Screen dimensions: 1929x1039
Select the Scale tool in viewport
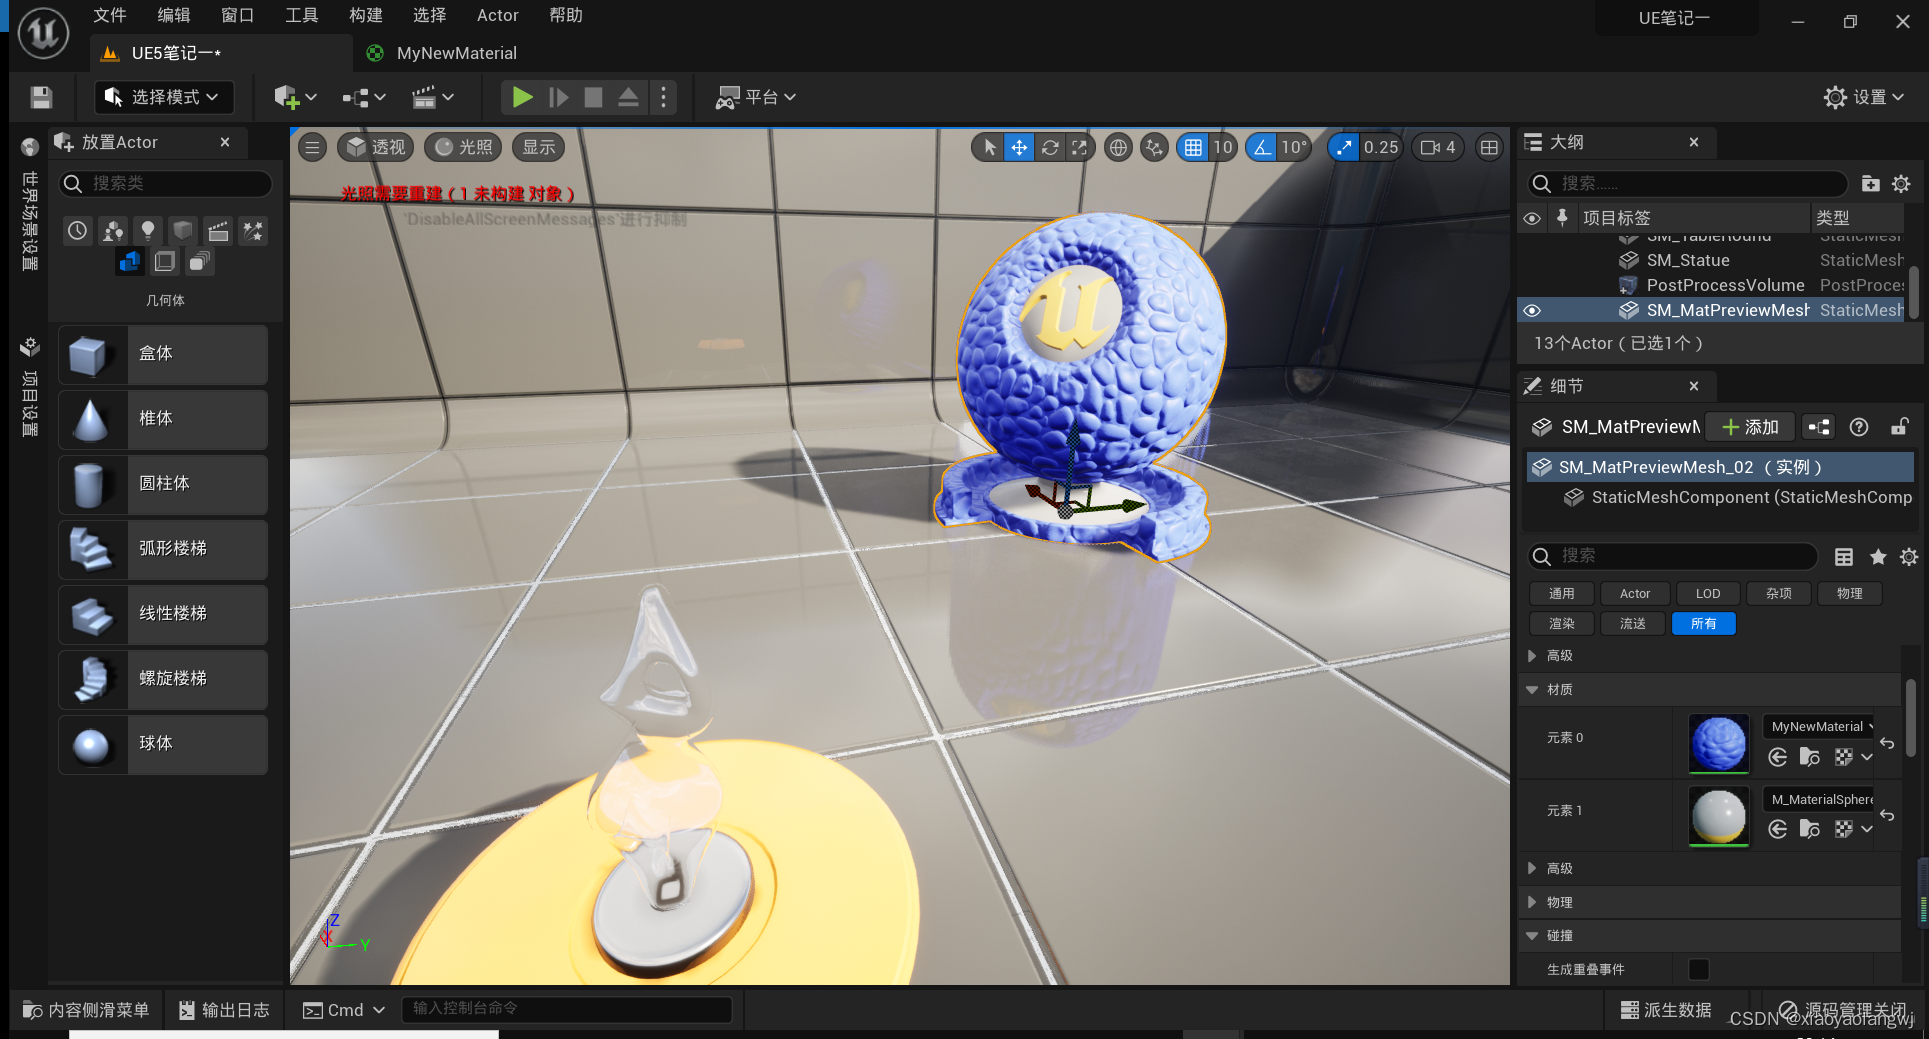point(1079,148)
